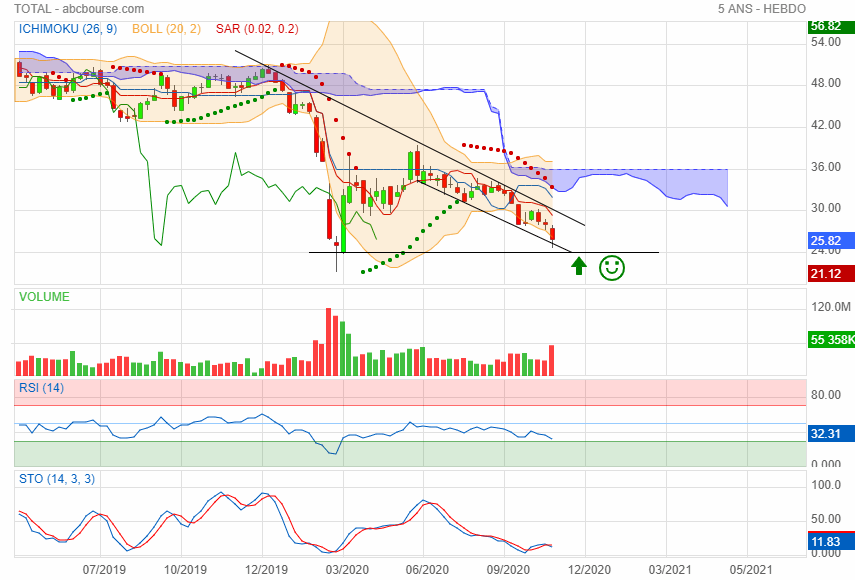Click the 09/2020 date axis label
The width and height of the screenshot is (855, 580).
pyautogui.click(x=508, y=570)
